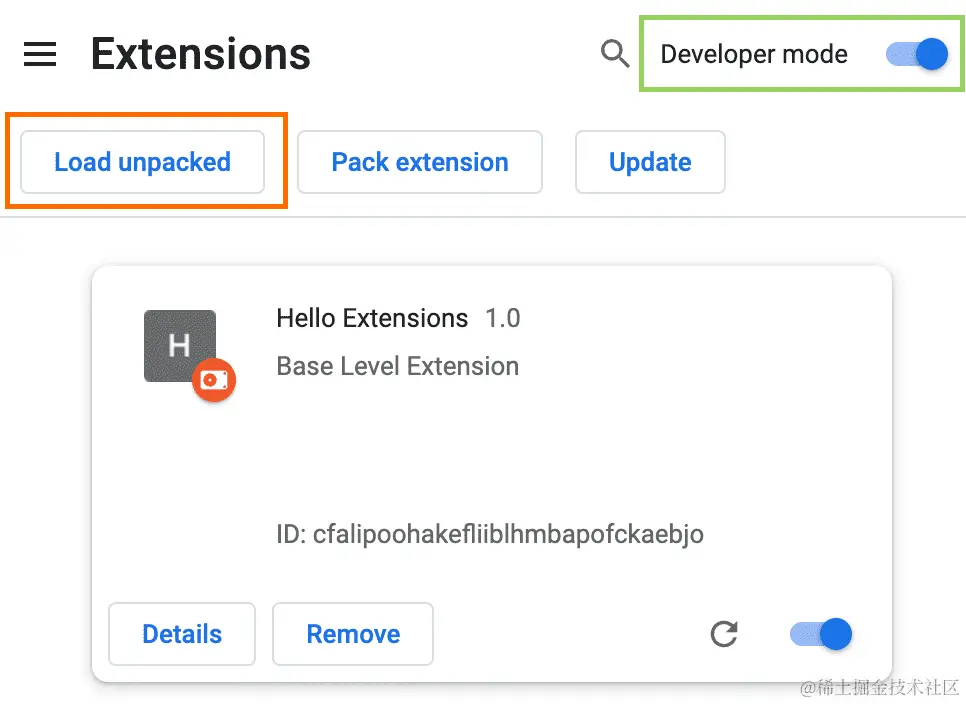
Task: Click the Base Level Extension description
Action: click(x=397, y=366)
